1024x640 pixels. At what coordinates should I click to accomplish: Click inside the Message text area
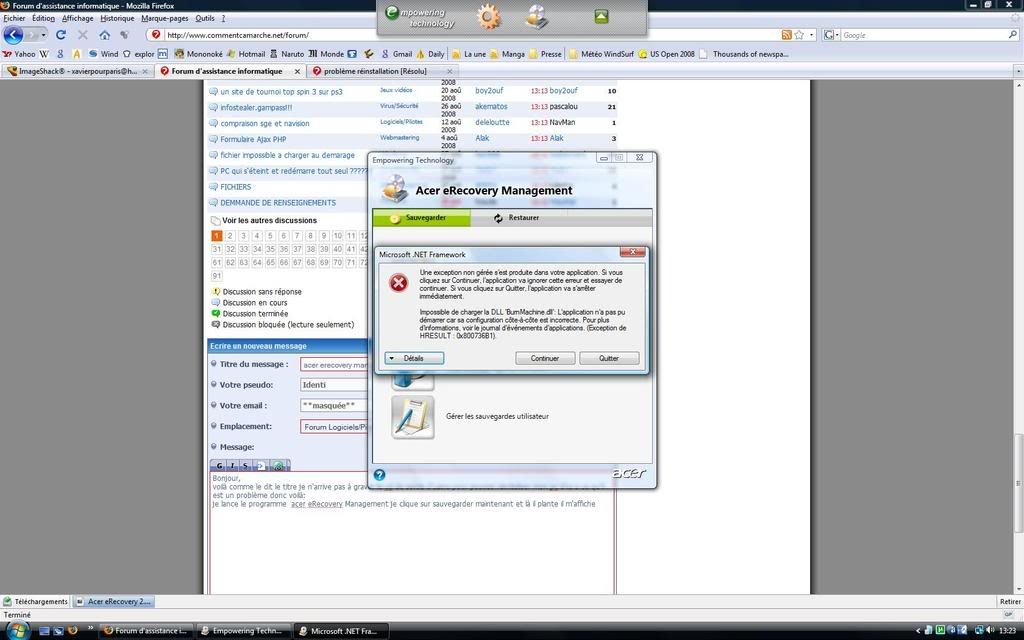coord(412,533)
